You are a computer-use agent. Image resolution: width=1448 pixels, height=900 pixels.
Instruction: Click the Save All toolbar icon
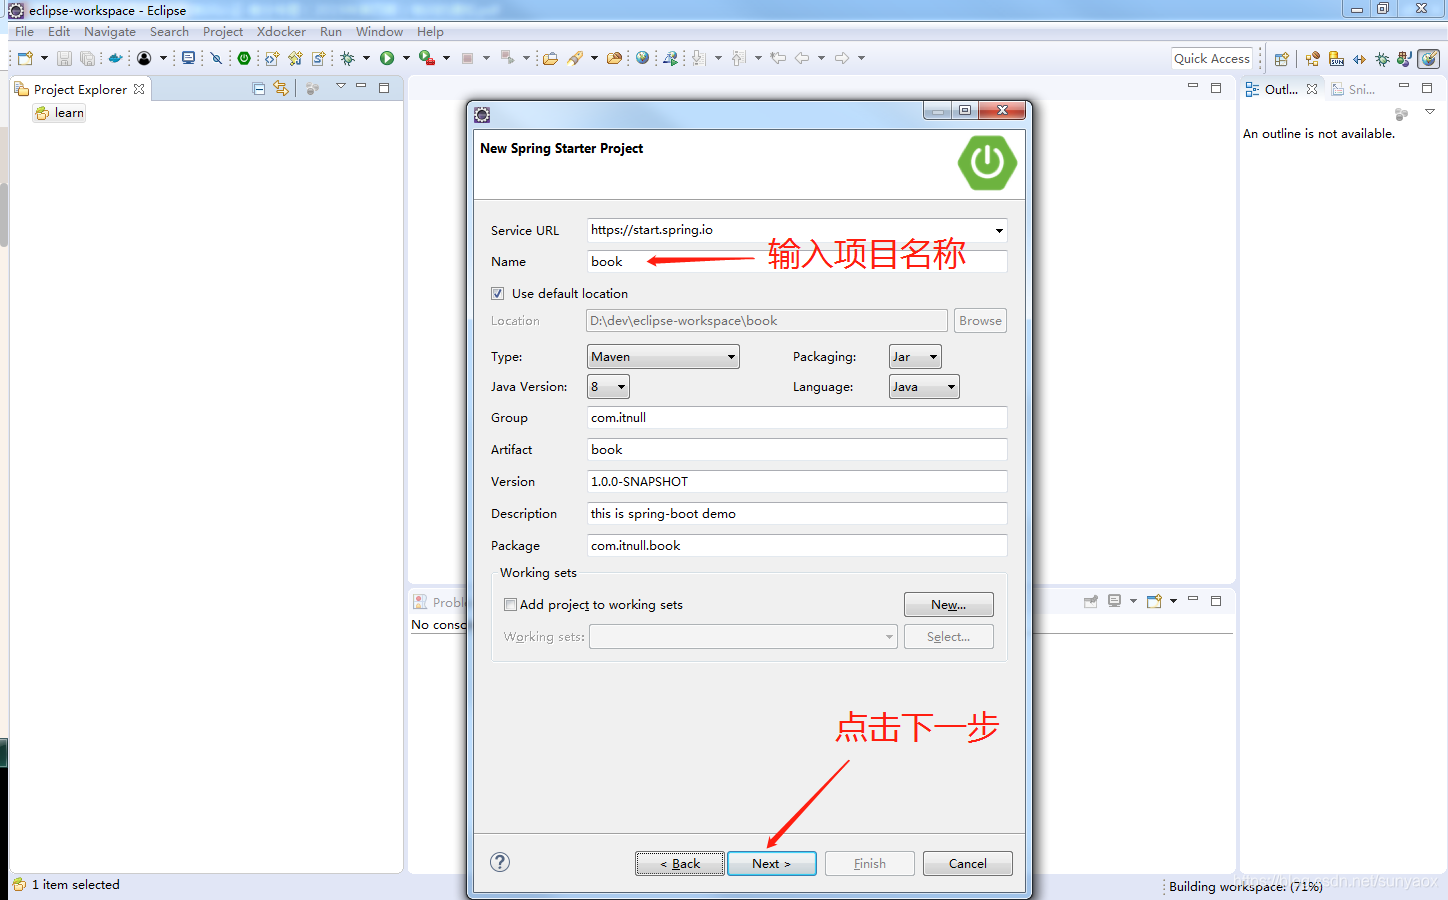[88, 58]
